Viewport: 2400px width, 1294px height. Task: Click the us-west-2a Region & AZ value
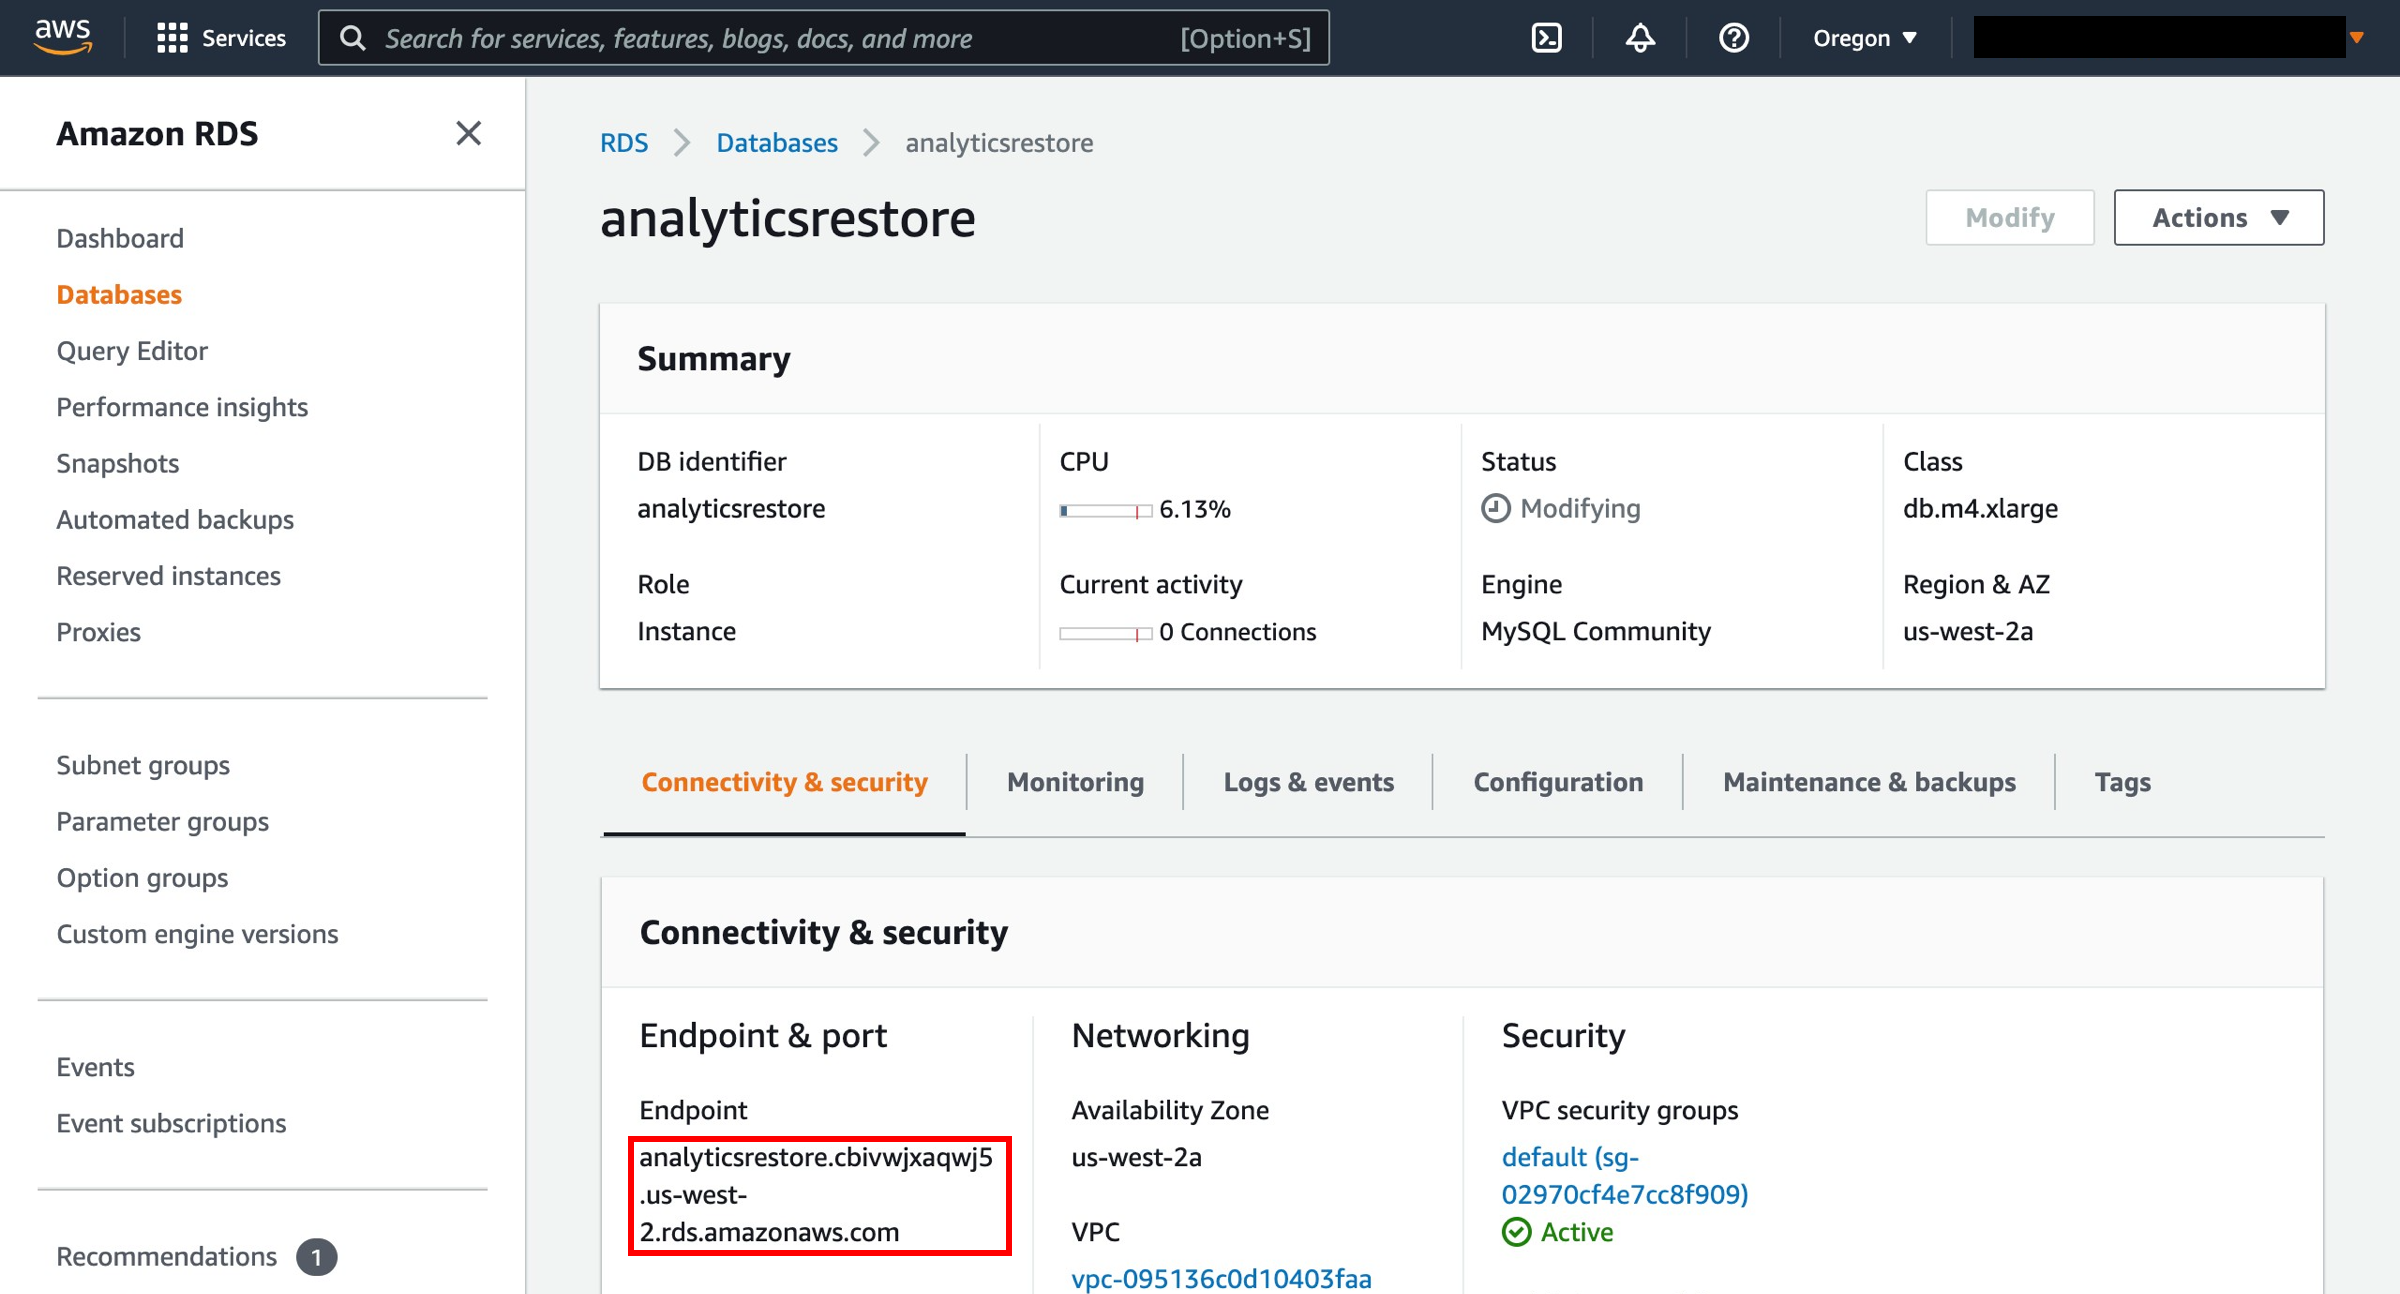point(1968,631)
